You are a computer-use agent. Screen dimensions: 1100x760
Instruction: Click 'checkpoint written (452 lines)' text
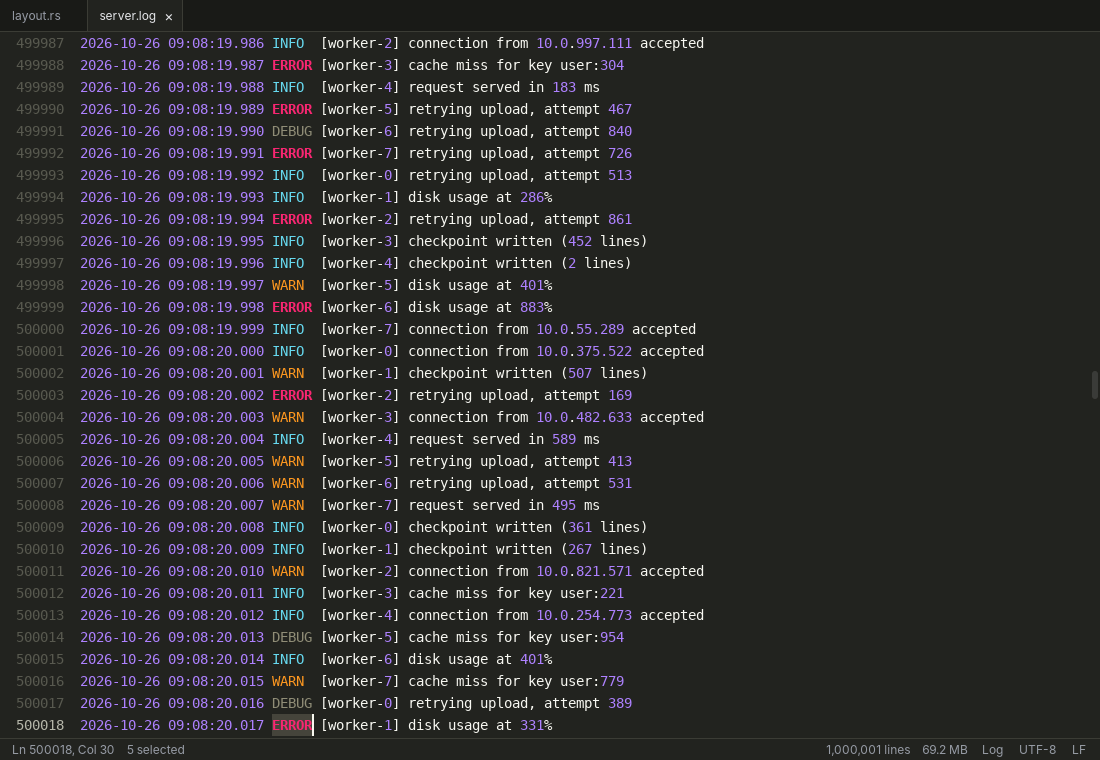[x=528, y=241]
